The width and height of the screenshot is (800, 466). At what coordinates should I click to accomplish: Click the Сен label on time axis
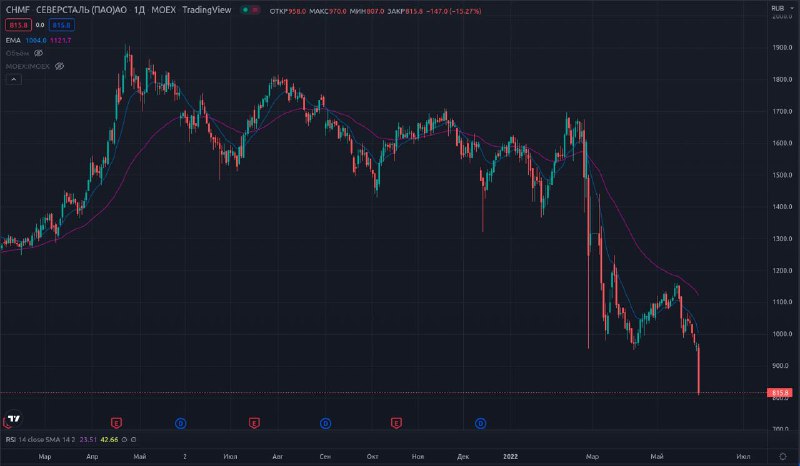click(325, 456)
